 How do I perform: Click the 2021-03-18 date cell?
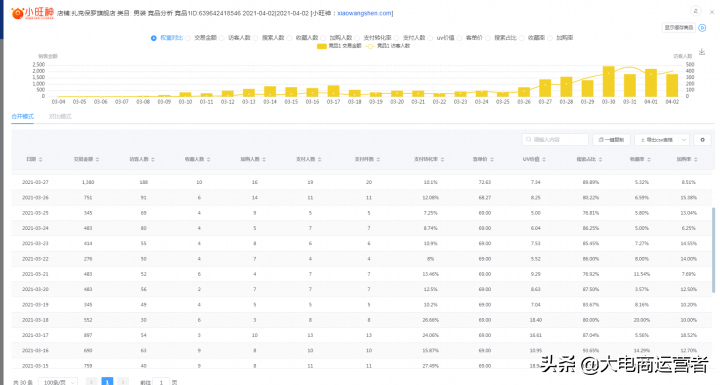click(35, 320)
